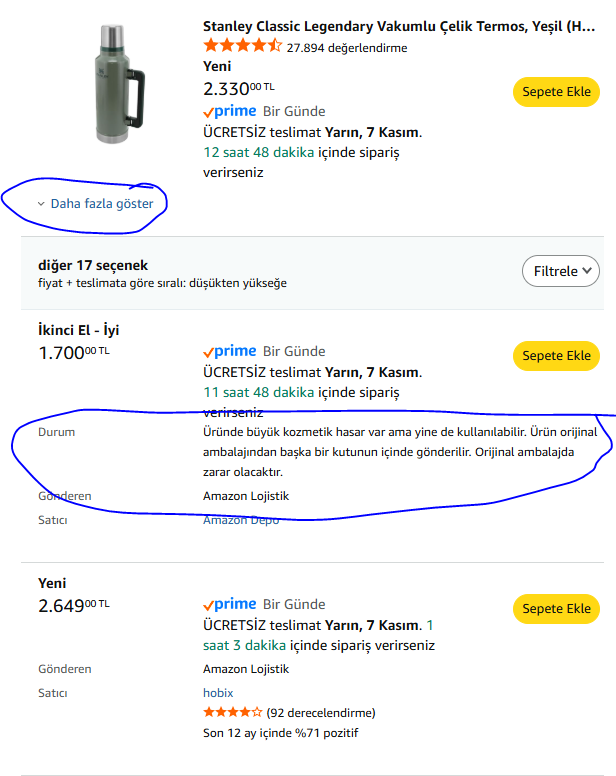Add the 2.649 TL offer to cart
The image size is (616, 776).
[x=556, y=608]
